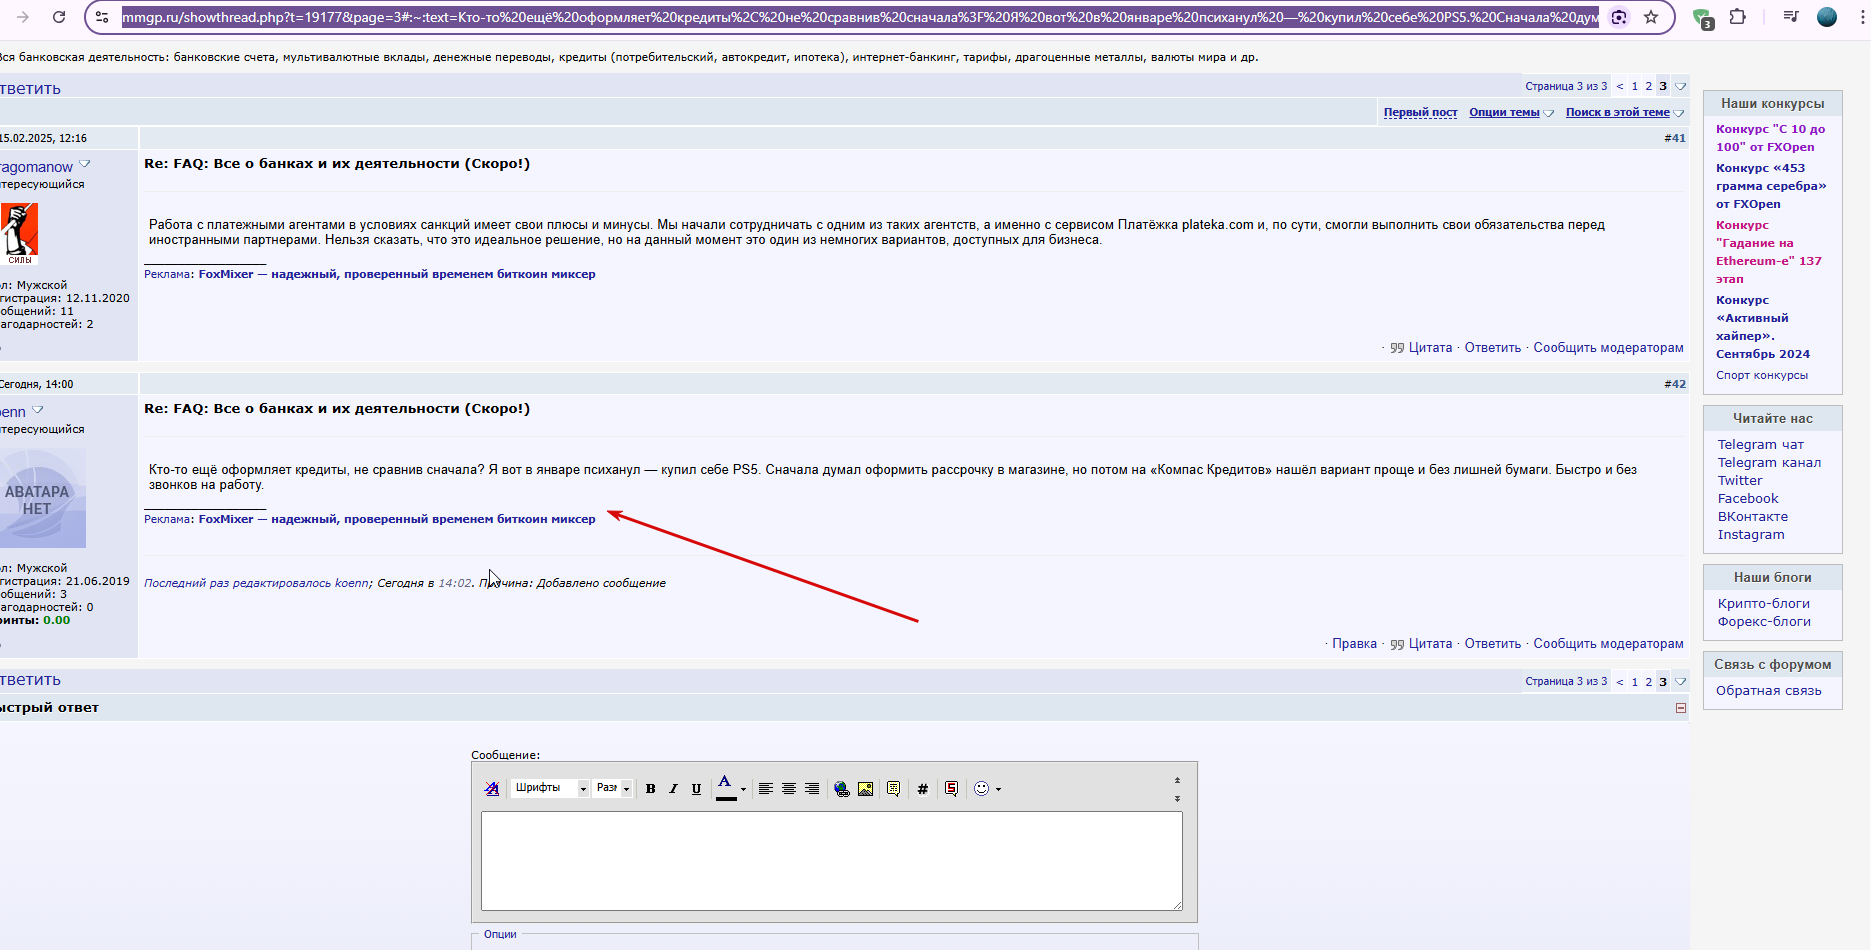Image resolution: width=1871 pixels, height=950 pixels.
Task: Reply to post #42 with Ответить
Action: 1493,644
